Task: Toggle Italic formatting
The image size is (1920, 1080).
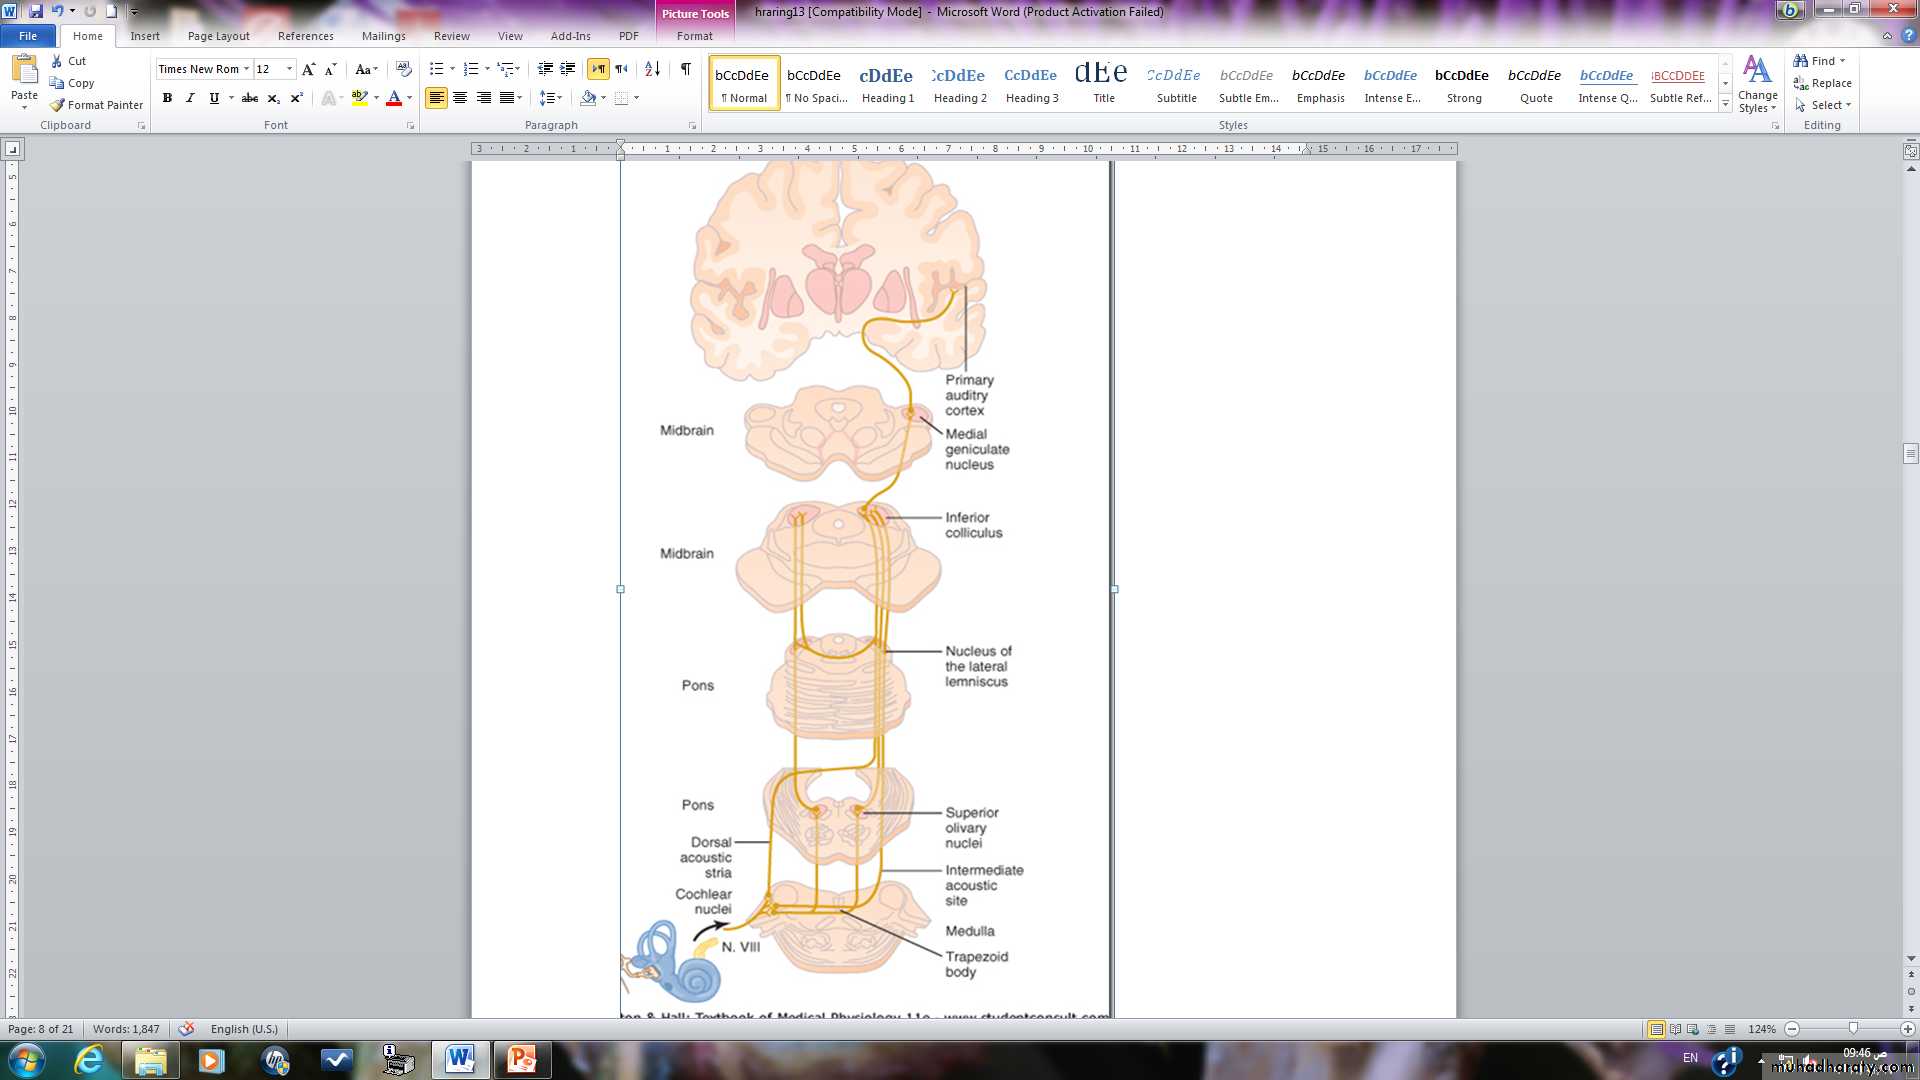Action: (x=190, y=98)
